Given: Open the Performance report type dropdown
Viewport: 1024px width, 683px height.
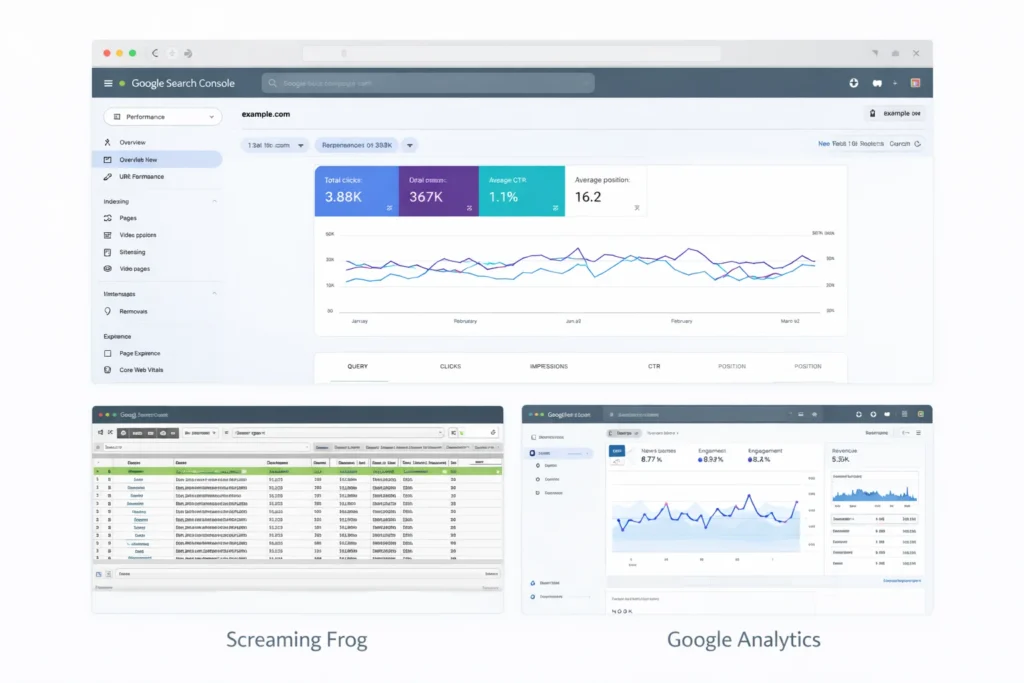Looking at the screenshot, I should [x=161, y=116].
